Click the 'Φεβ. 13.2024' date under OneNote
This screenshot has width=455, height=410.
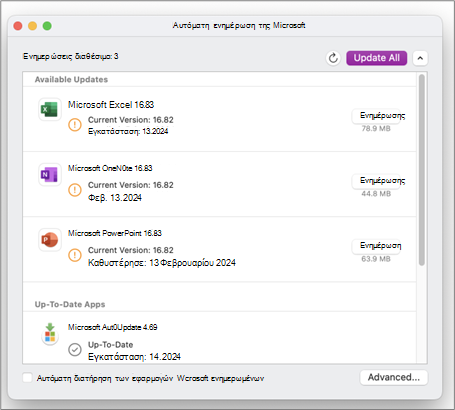[x=115, y=198]
